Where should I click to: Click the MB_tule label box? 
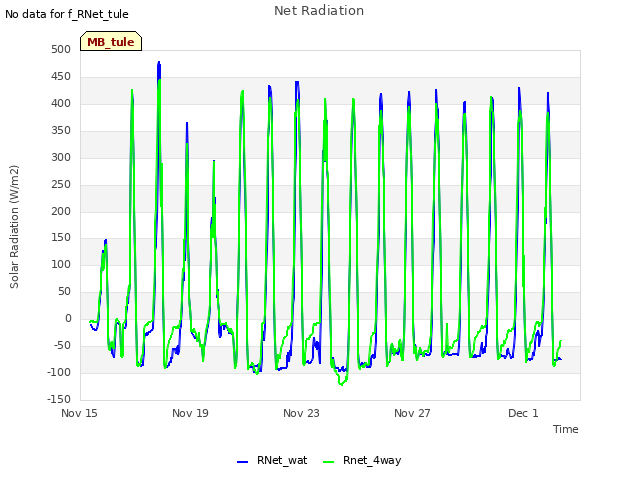[x=111, y=41]
